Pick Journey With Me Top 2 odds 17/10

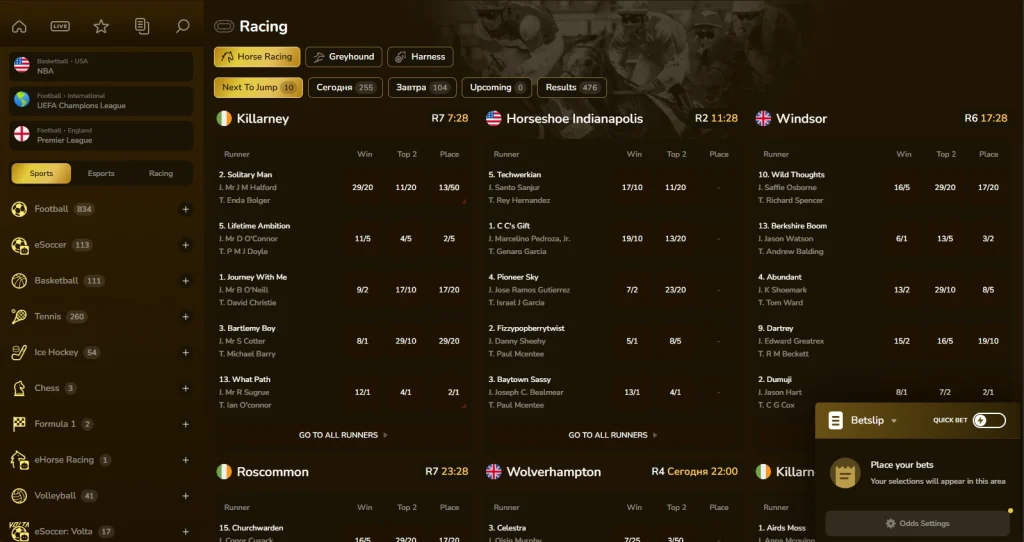point(406,290)
